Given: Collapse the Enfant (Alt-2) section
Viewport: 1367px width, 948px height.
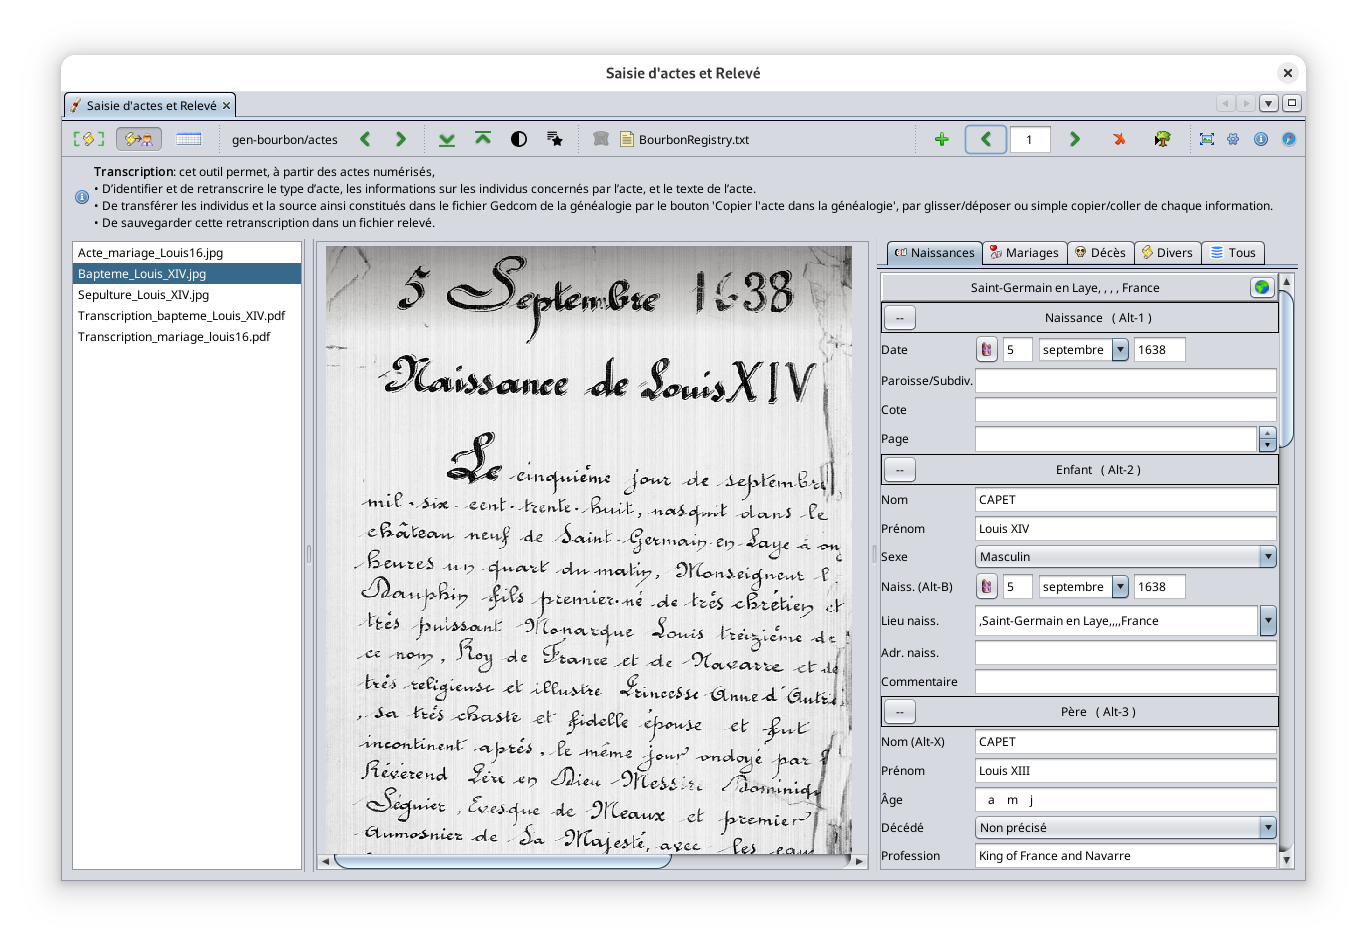Looking at the screenshot, I should tap(900, 470).
